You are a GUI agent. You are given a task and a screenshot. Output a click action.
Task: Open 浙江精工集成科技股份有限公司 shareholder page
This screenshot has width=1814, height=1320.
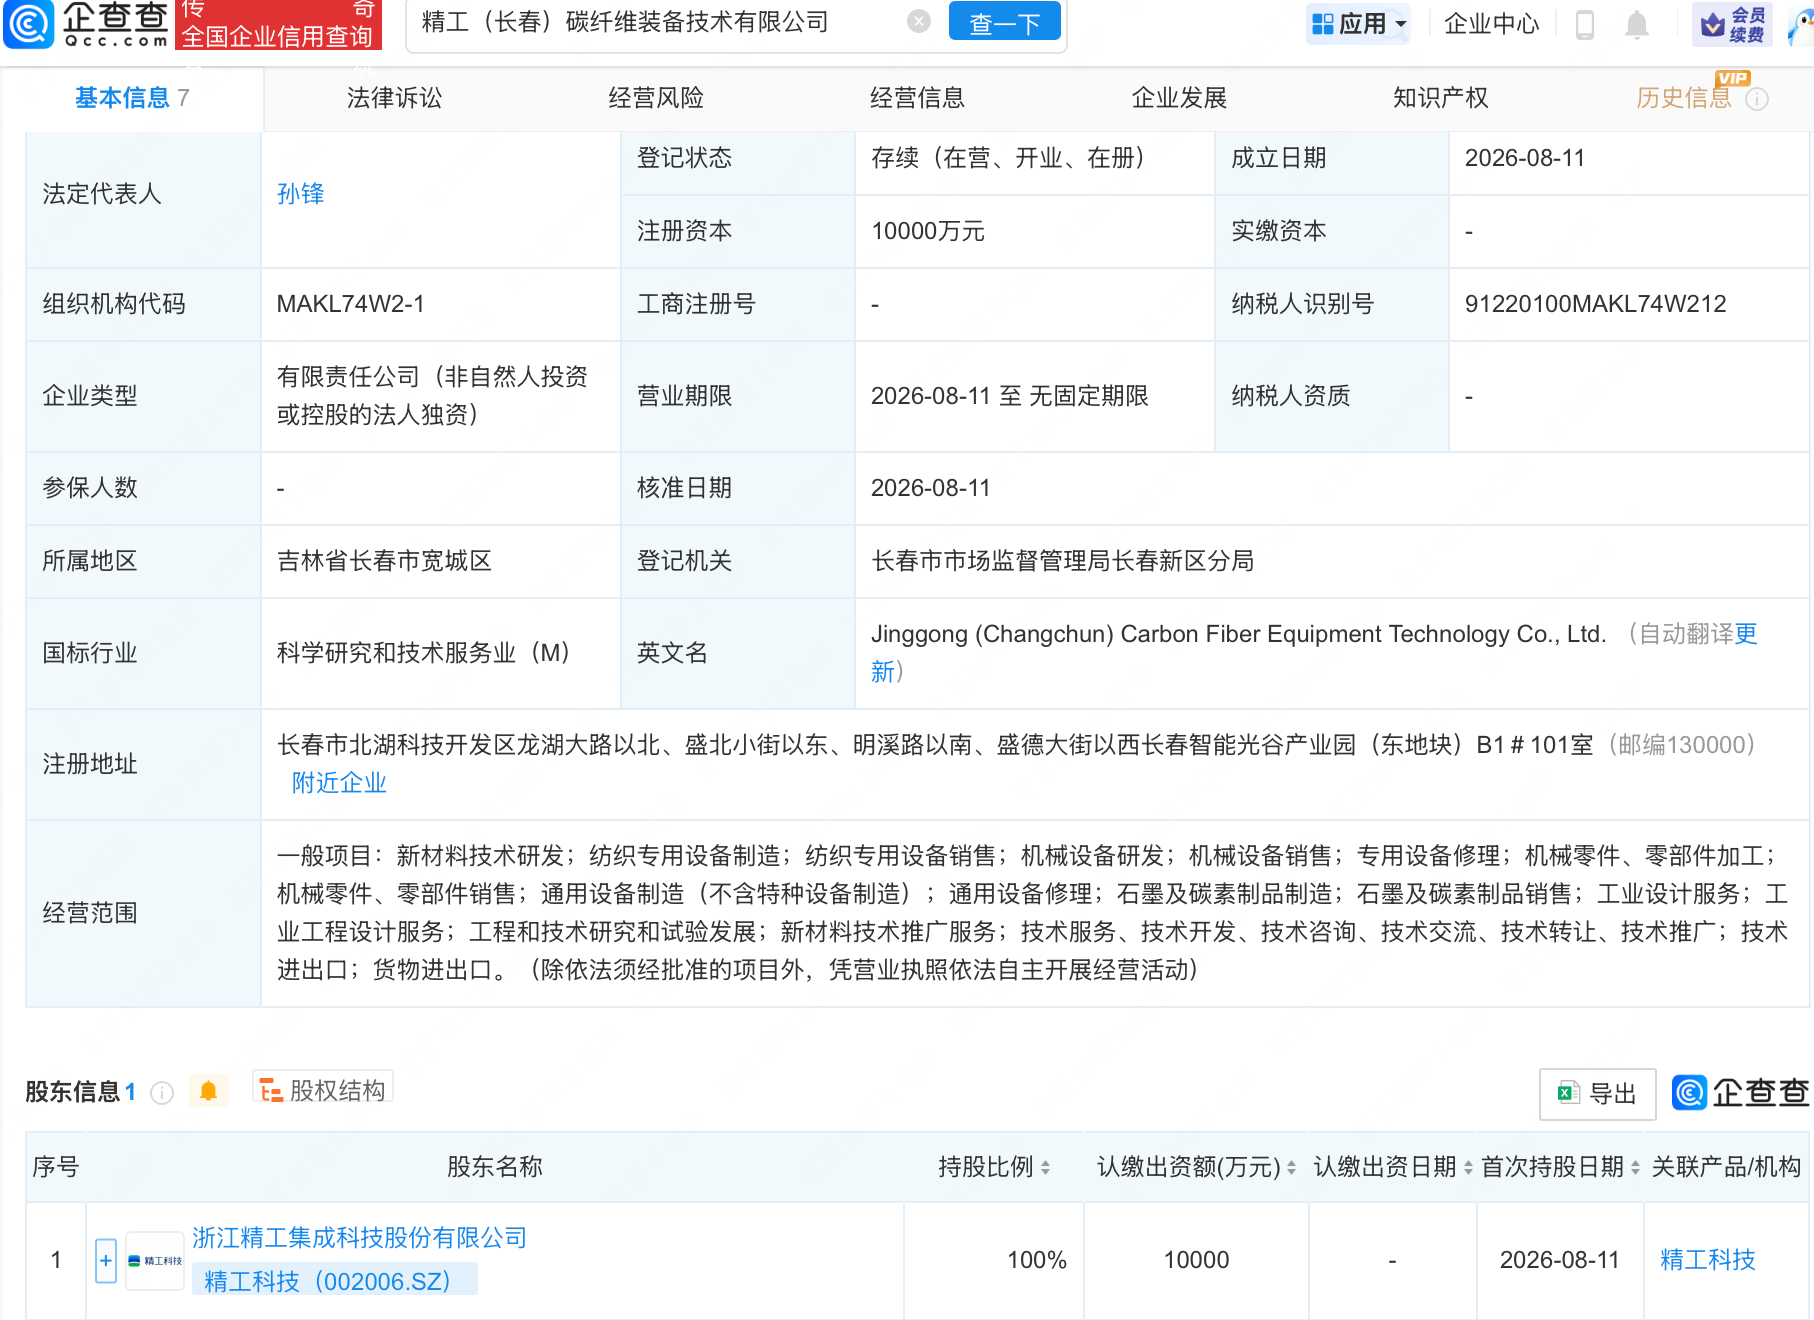click(359, 1238)
